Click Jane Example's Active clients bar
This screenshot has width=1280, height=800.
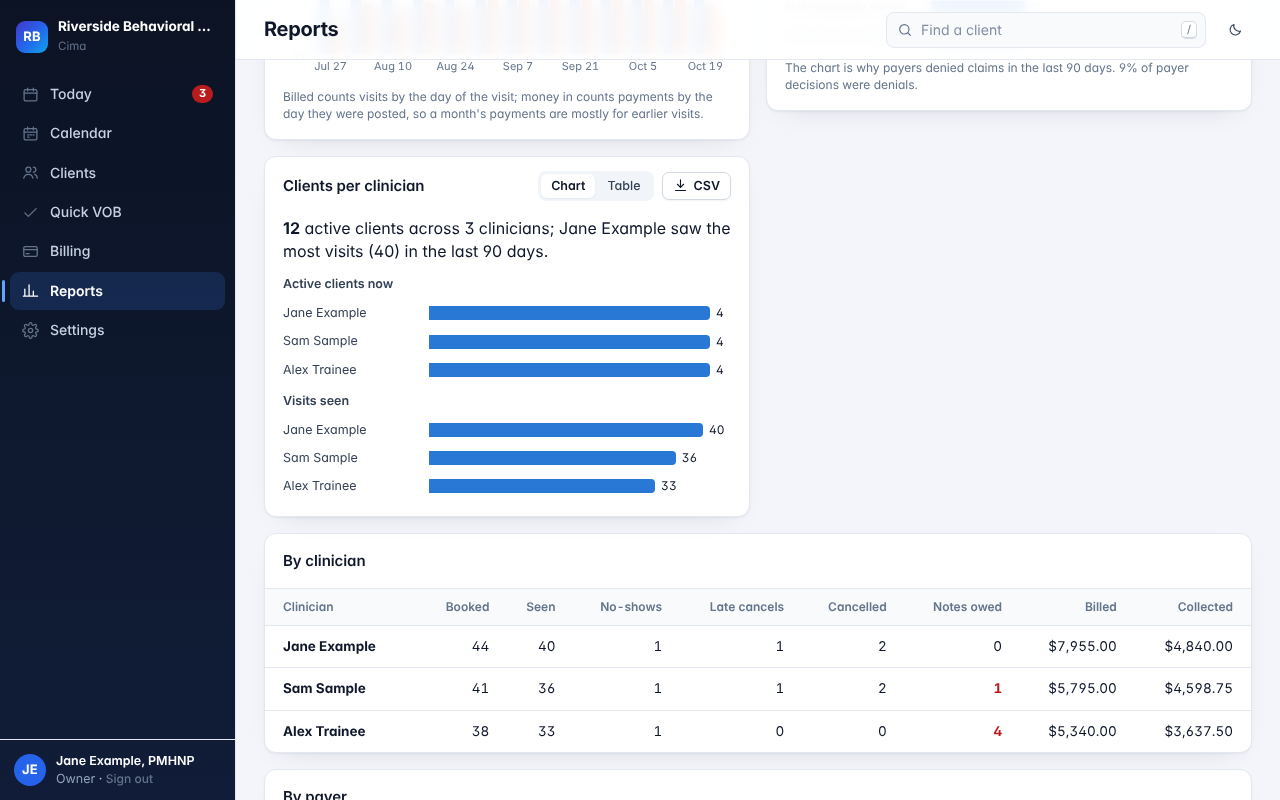tap(569, 313)
